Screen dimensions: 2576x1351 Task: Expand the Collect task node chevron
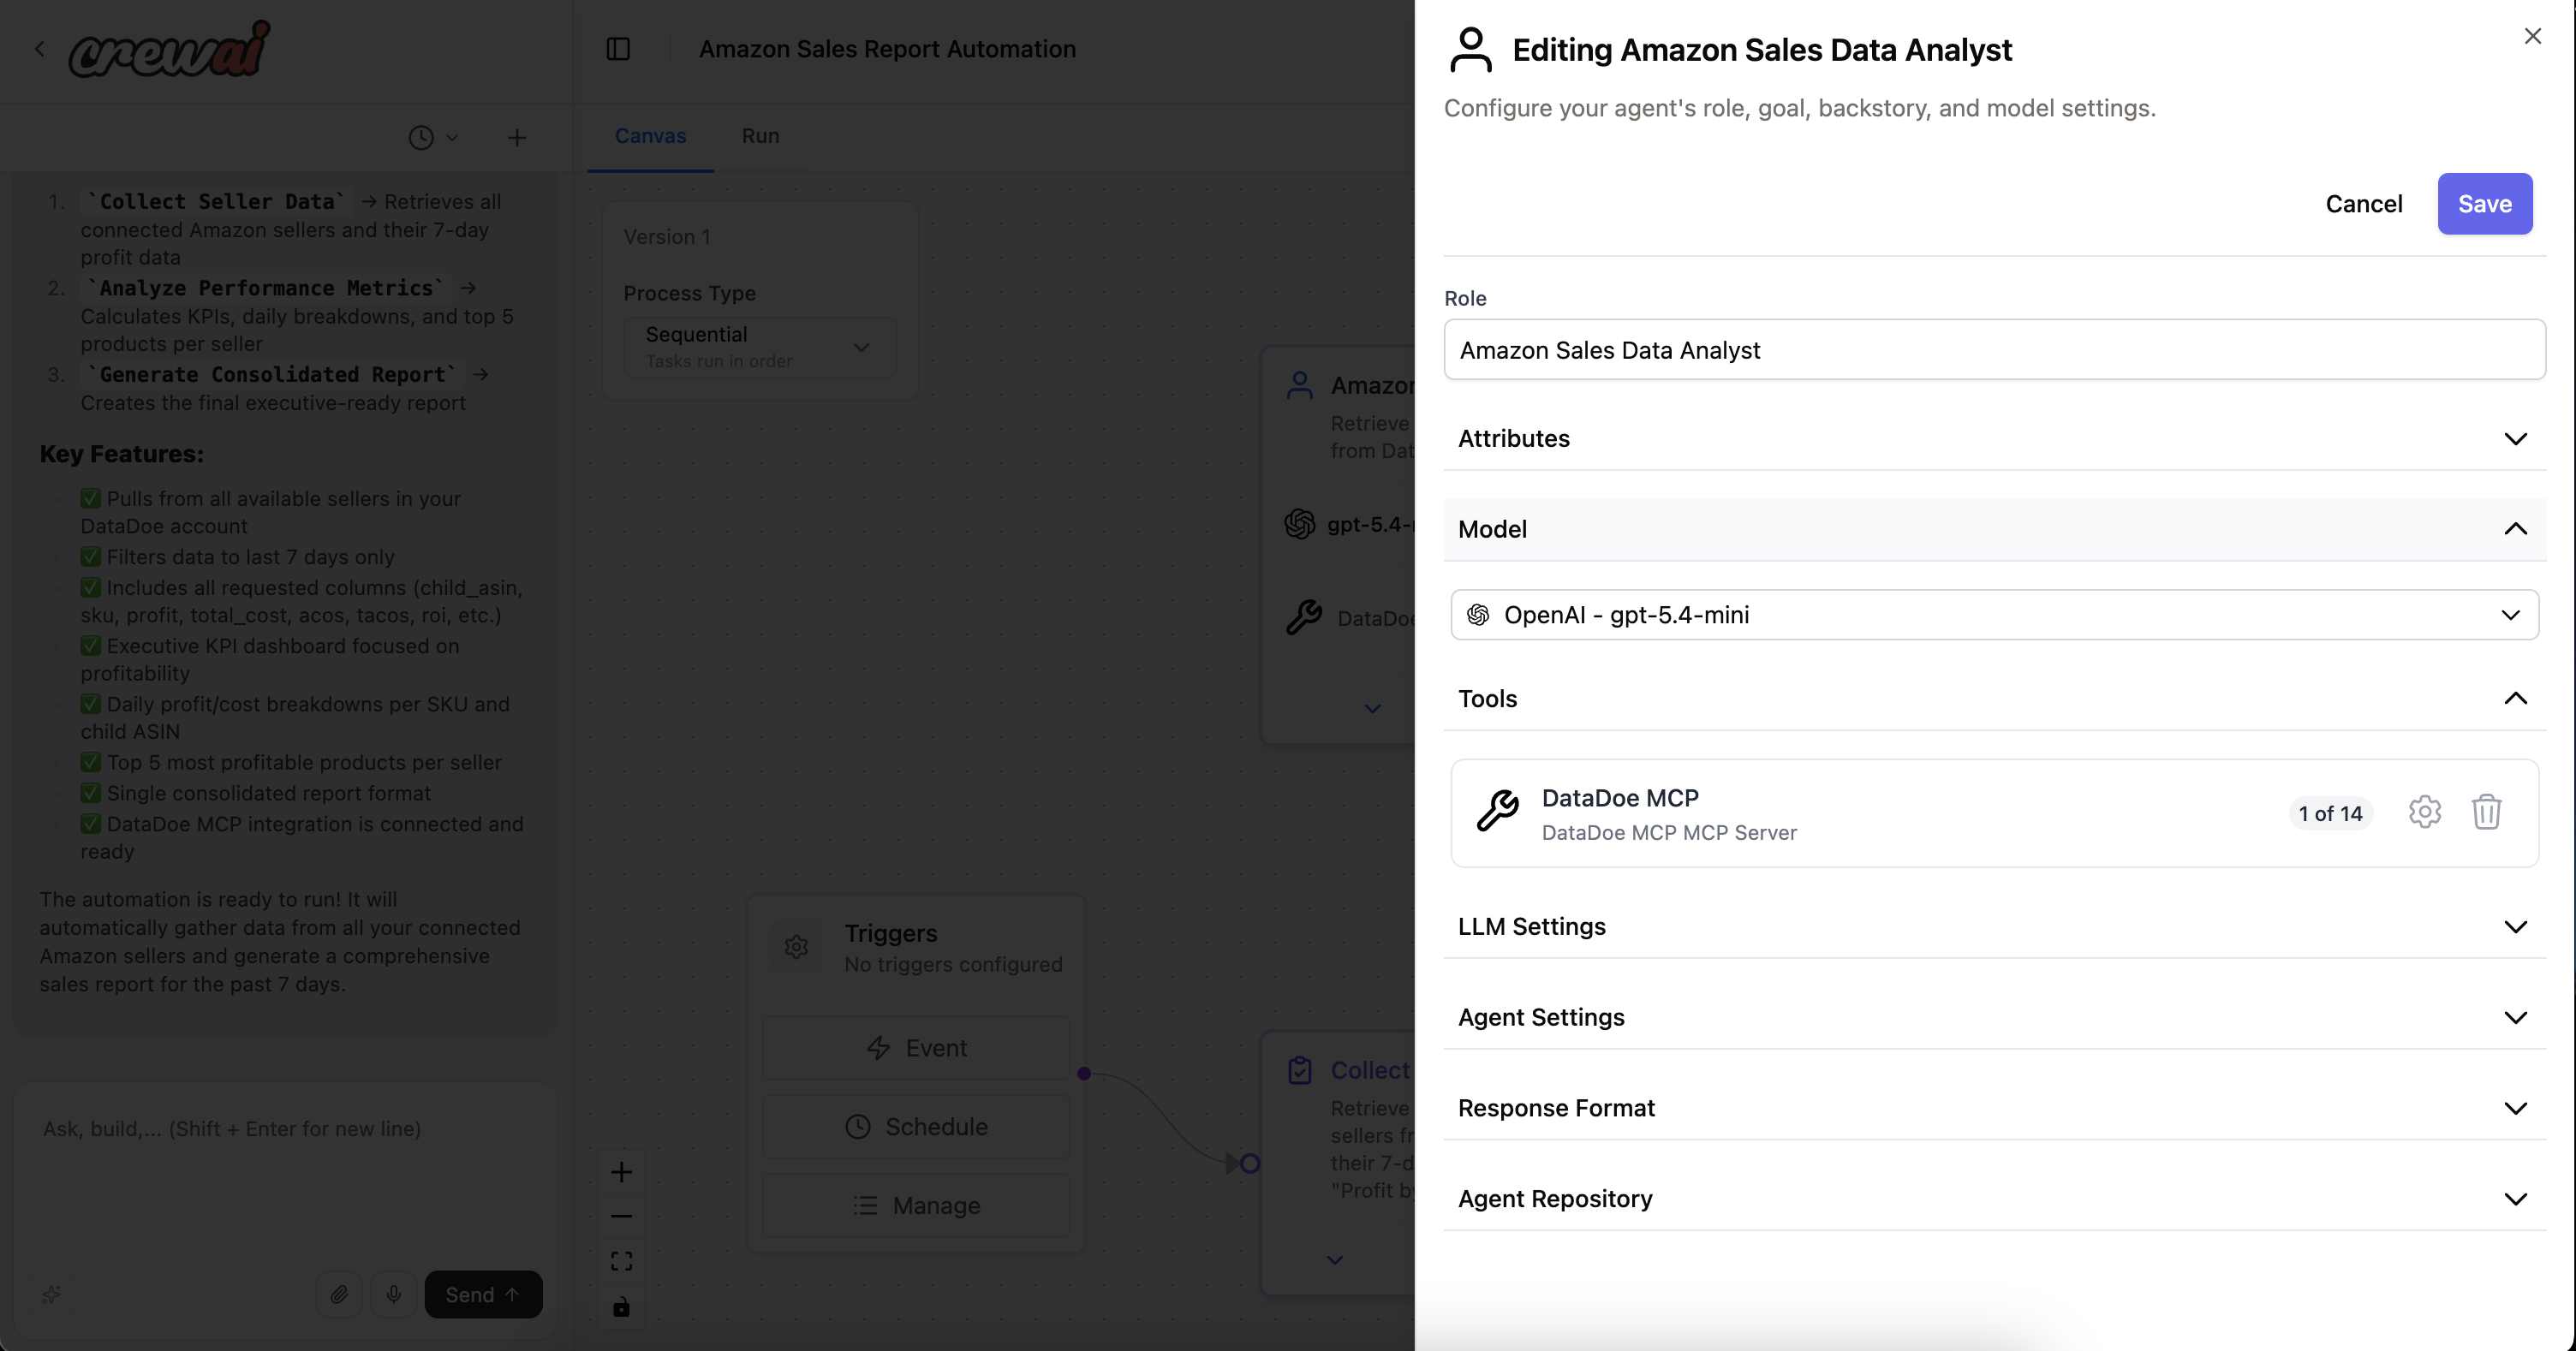coord(1334,1260)
